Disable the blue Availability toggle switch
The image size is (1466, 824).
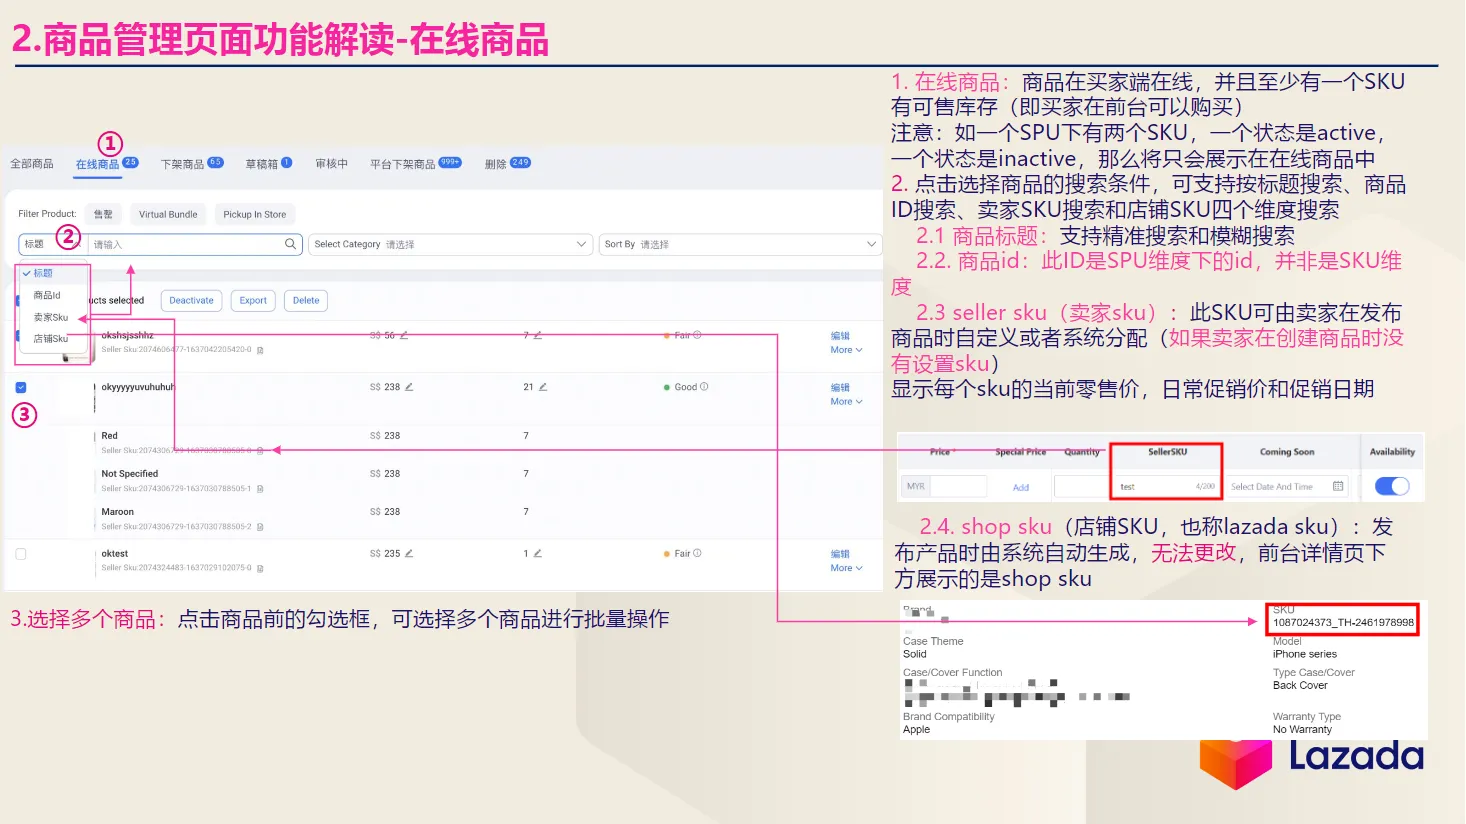point(1390,484)
